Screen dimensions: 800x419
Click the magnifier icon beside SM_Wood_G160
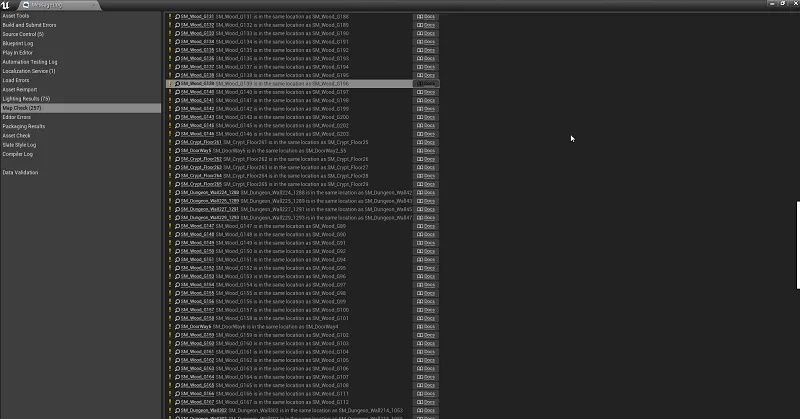pyautogui.click(x=177, y=343)
